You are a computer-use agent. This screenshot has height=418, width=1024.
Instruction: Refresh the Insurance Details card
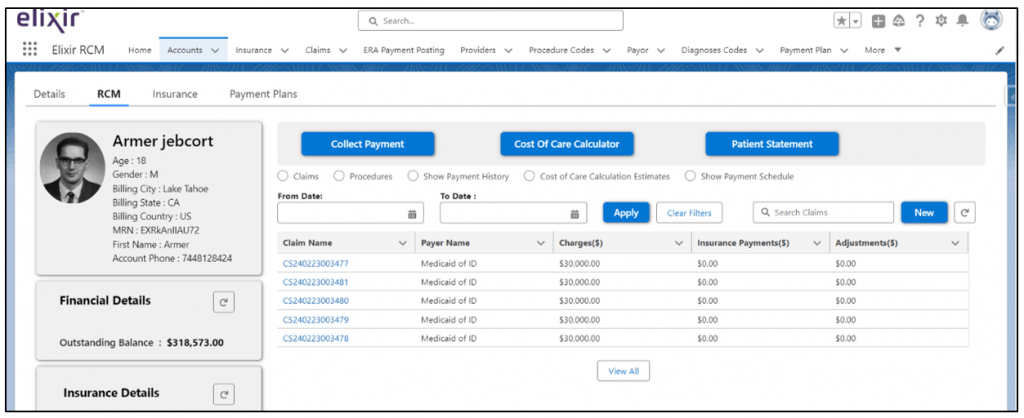pyautogui.click(x=225, y=394)
